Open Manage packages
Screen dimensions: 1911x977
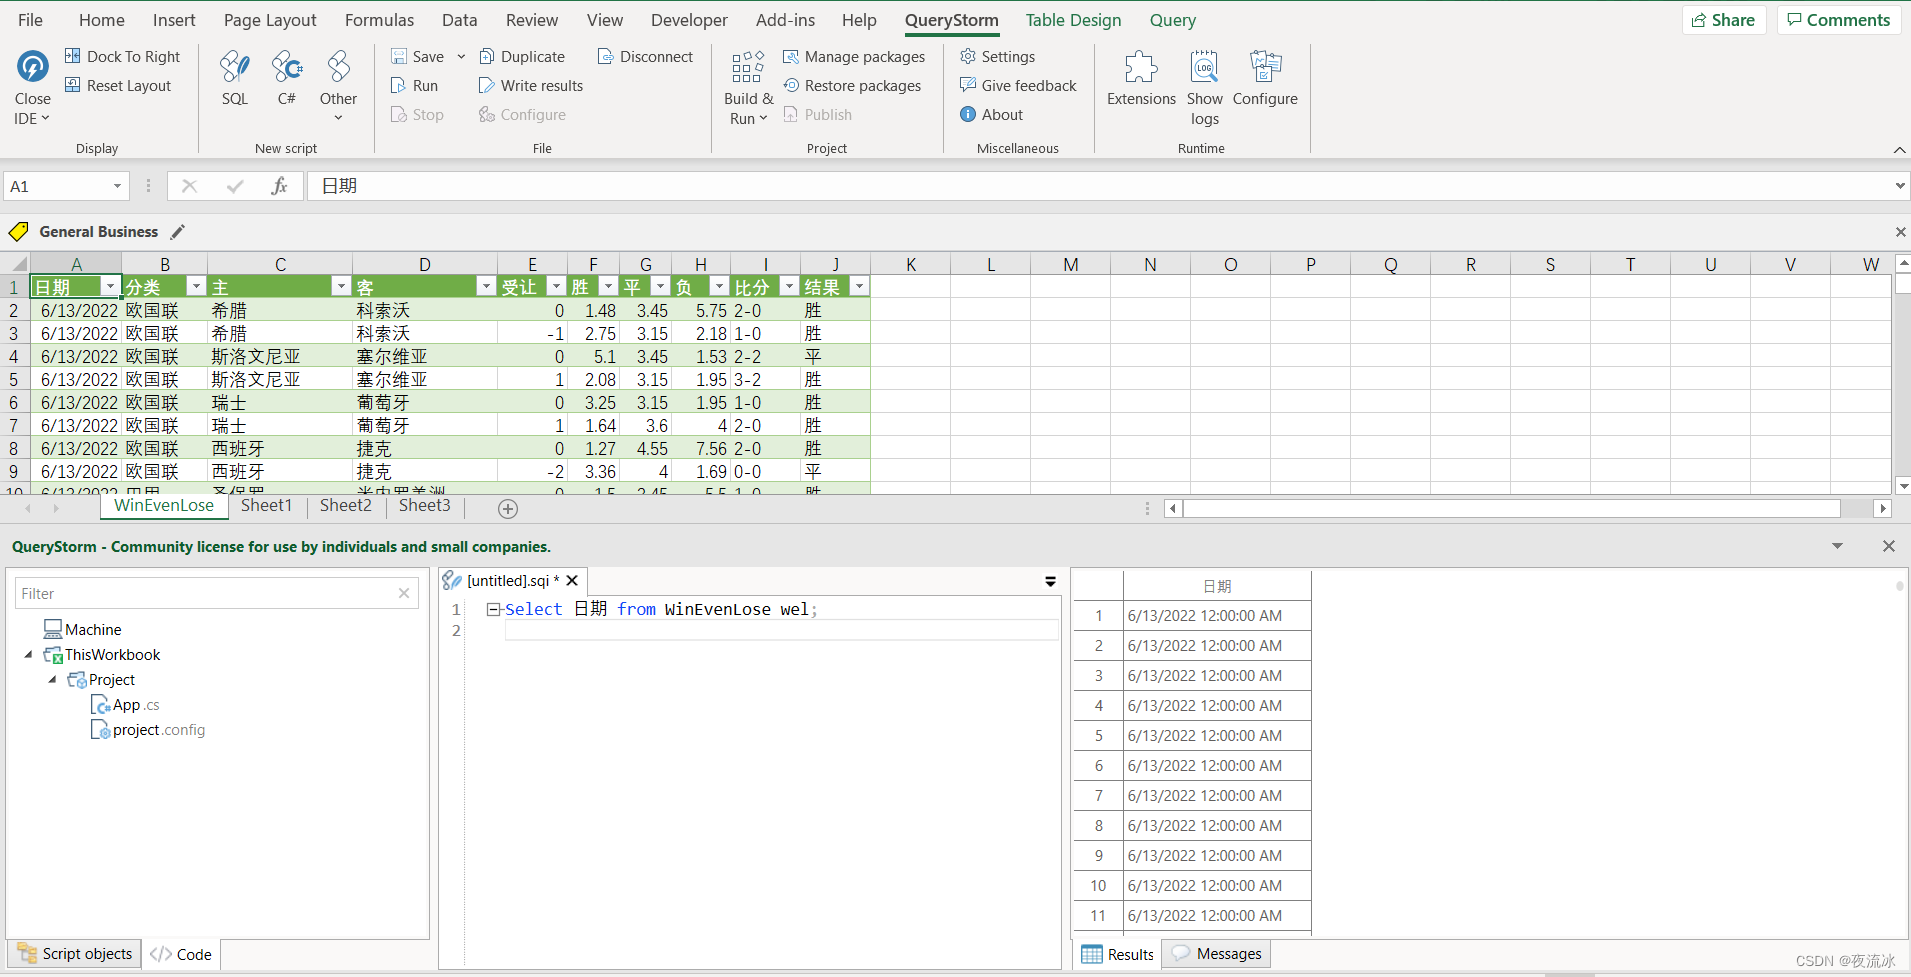(854, 56)
